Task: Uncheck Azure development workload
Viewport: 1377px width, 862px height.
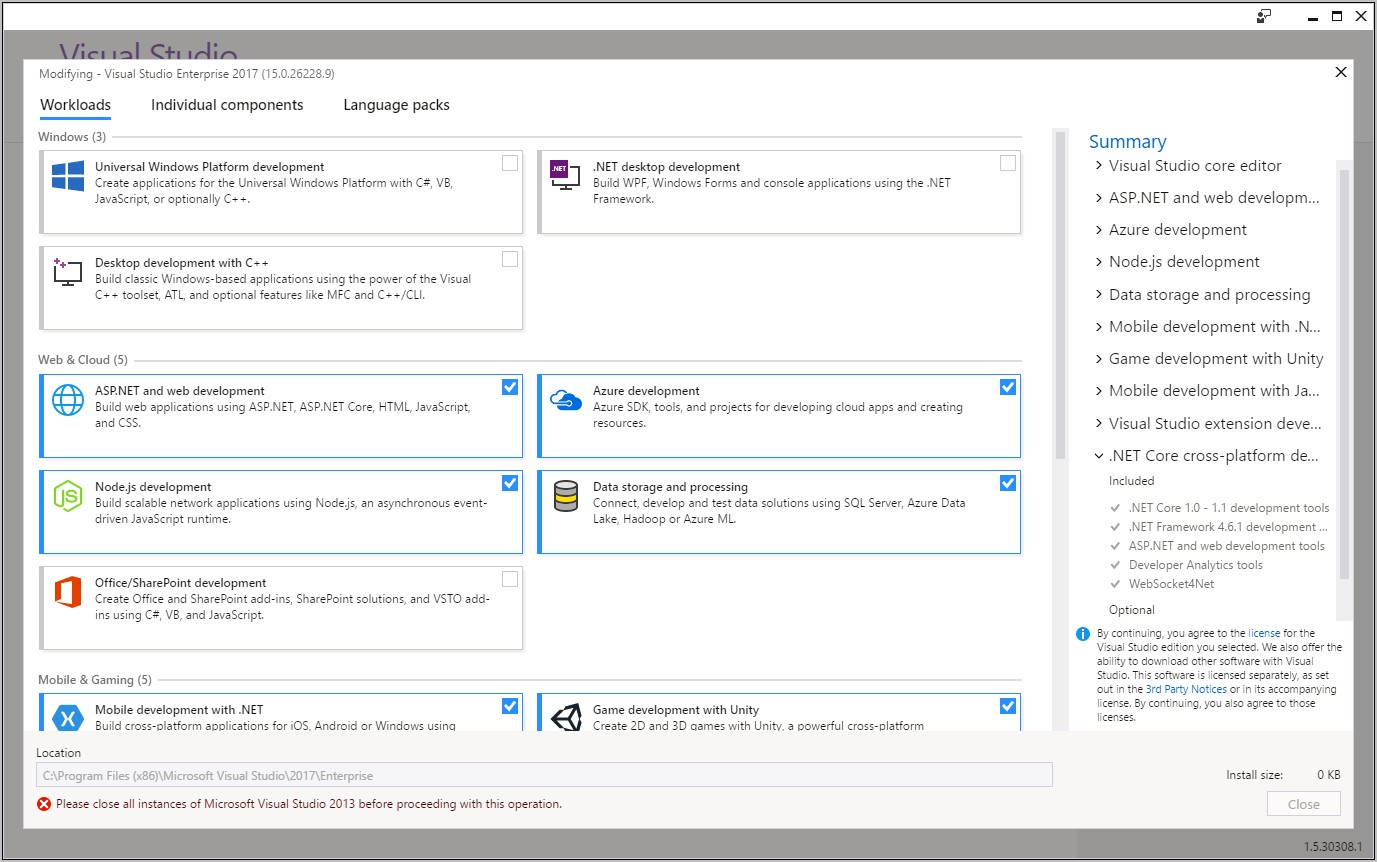Action: pos(1008,387)
